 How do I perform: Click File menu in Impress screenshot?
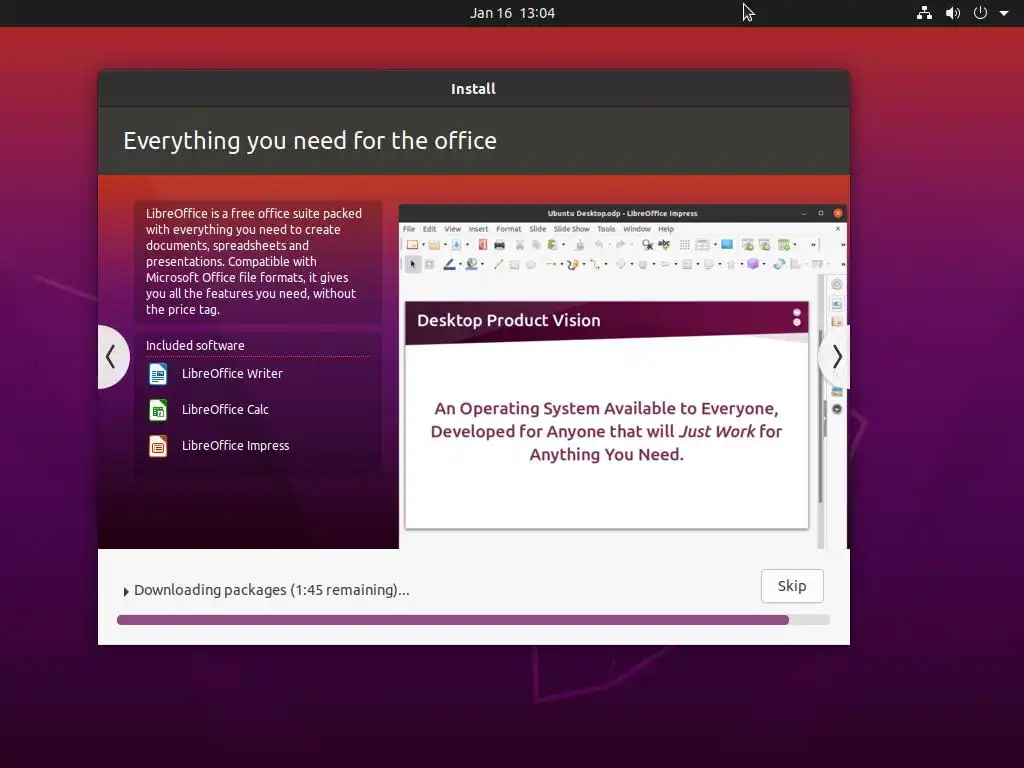(409, 229)
